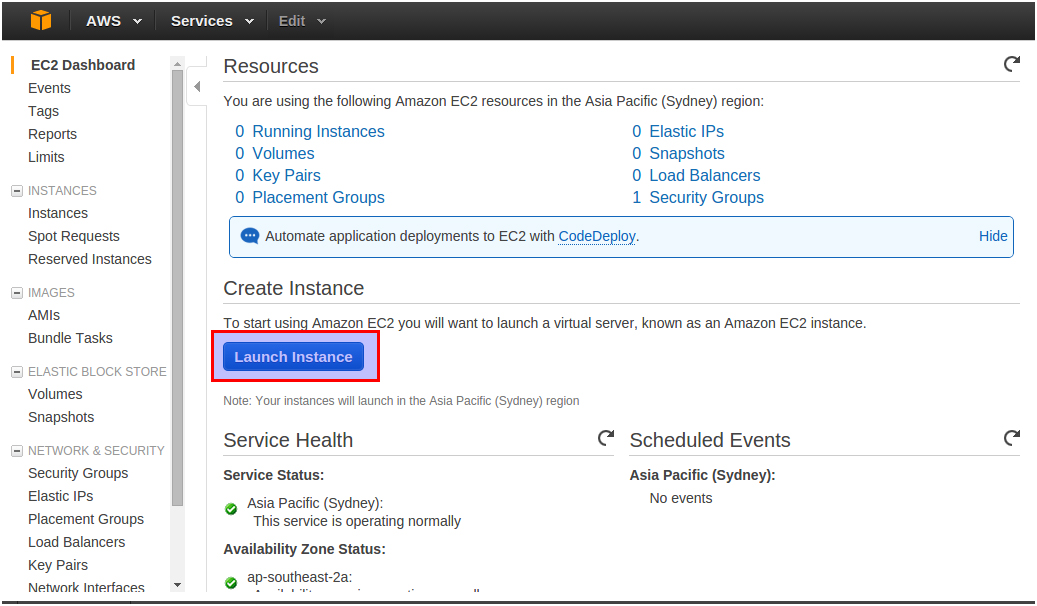Screen dimensions: 1037x606
Task: Refresh the Service Health panel
Action: click(606, 438)
